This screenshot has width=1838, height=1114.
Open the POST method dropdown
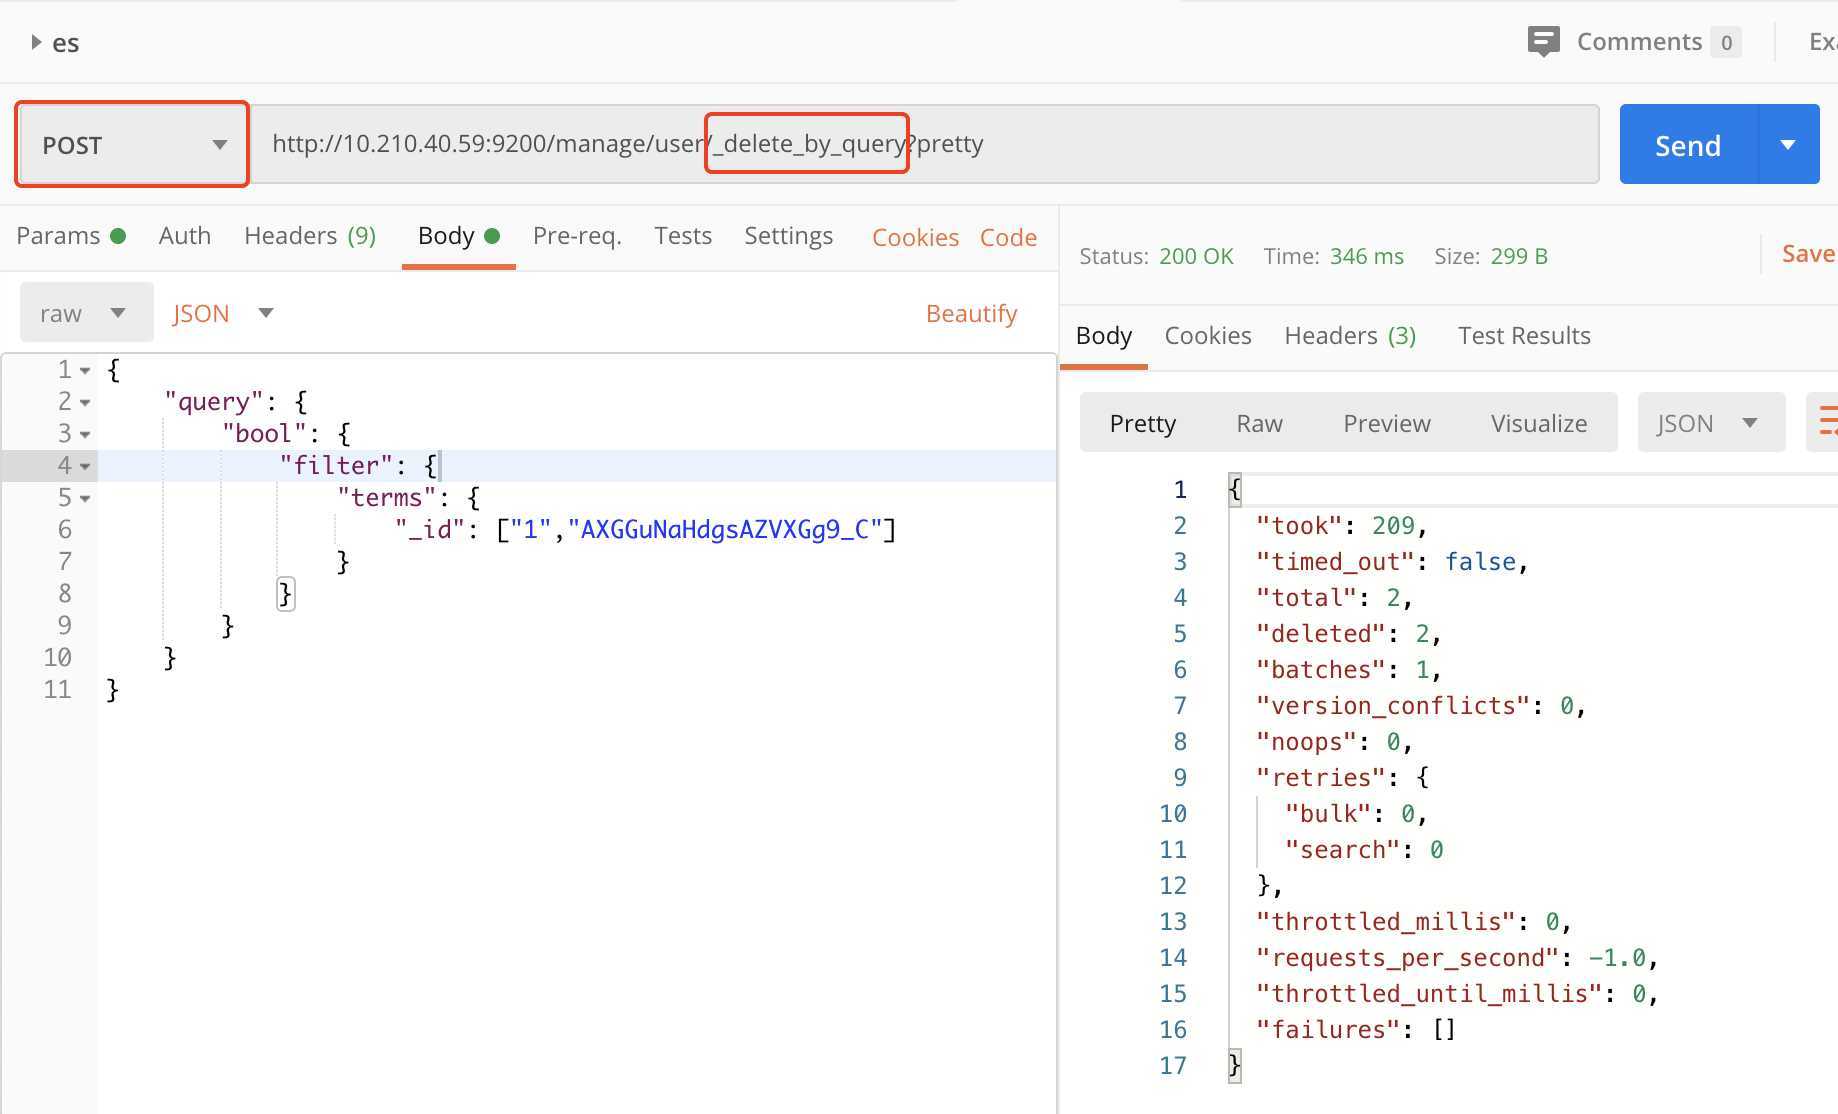pos(133,145)
